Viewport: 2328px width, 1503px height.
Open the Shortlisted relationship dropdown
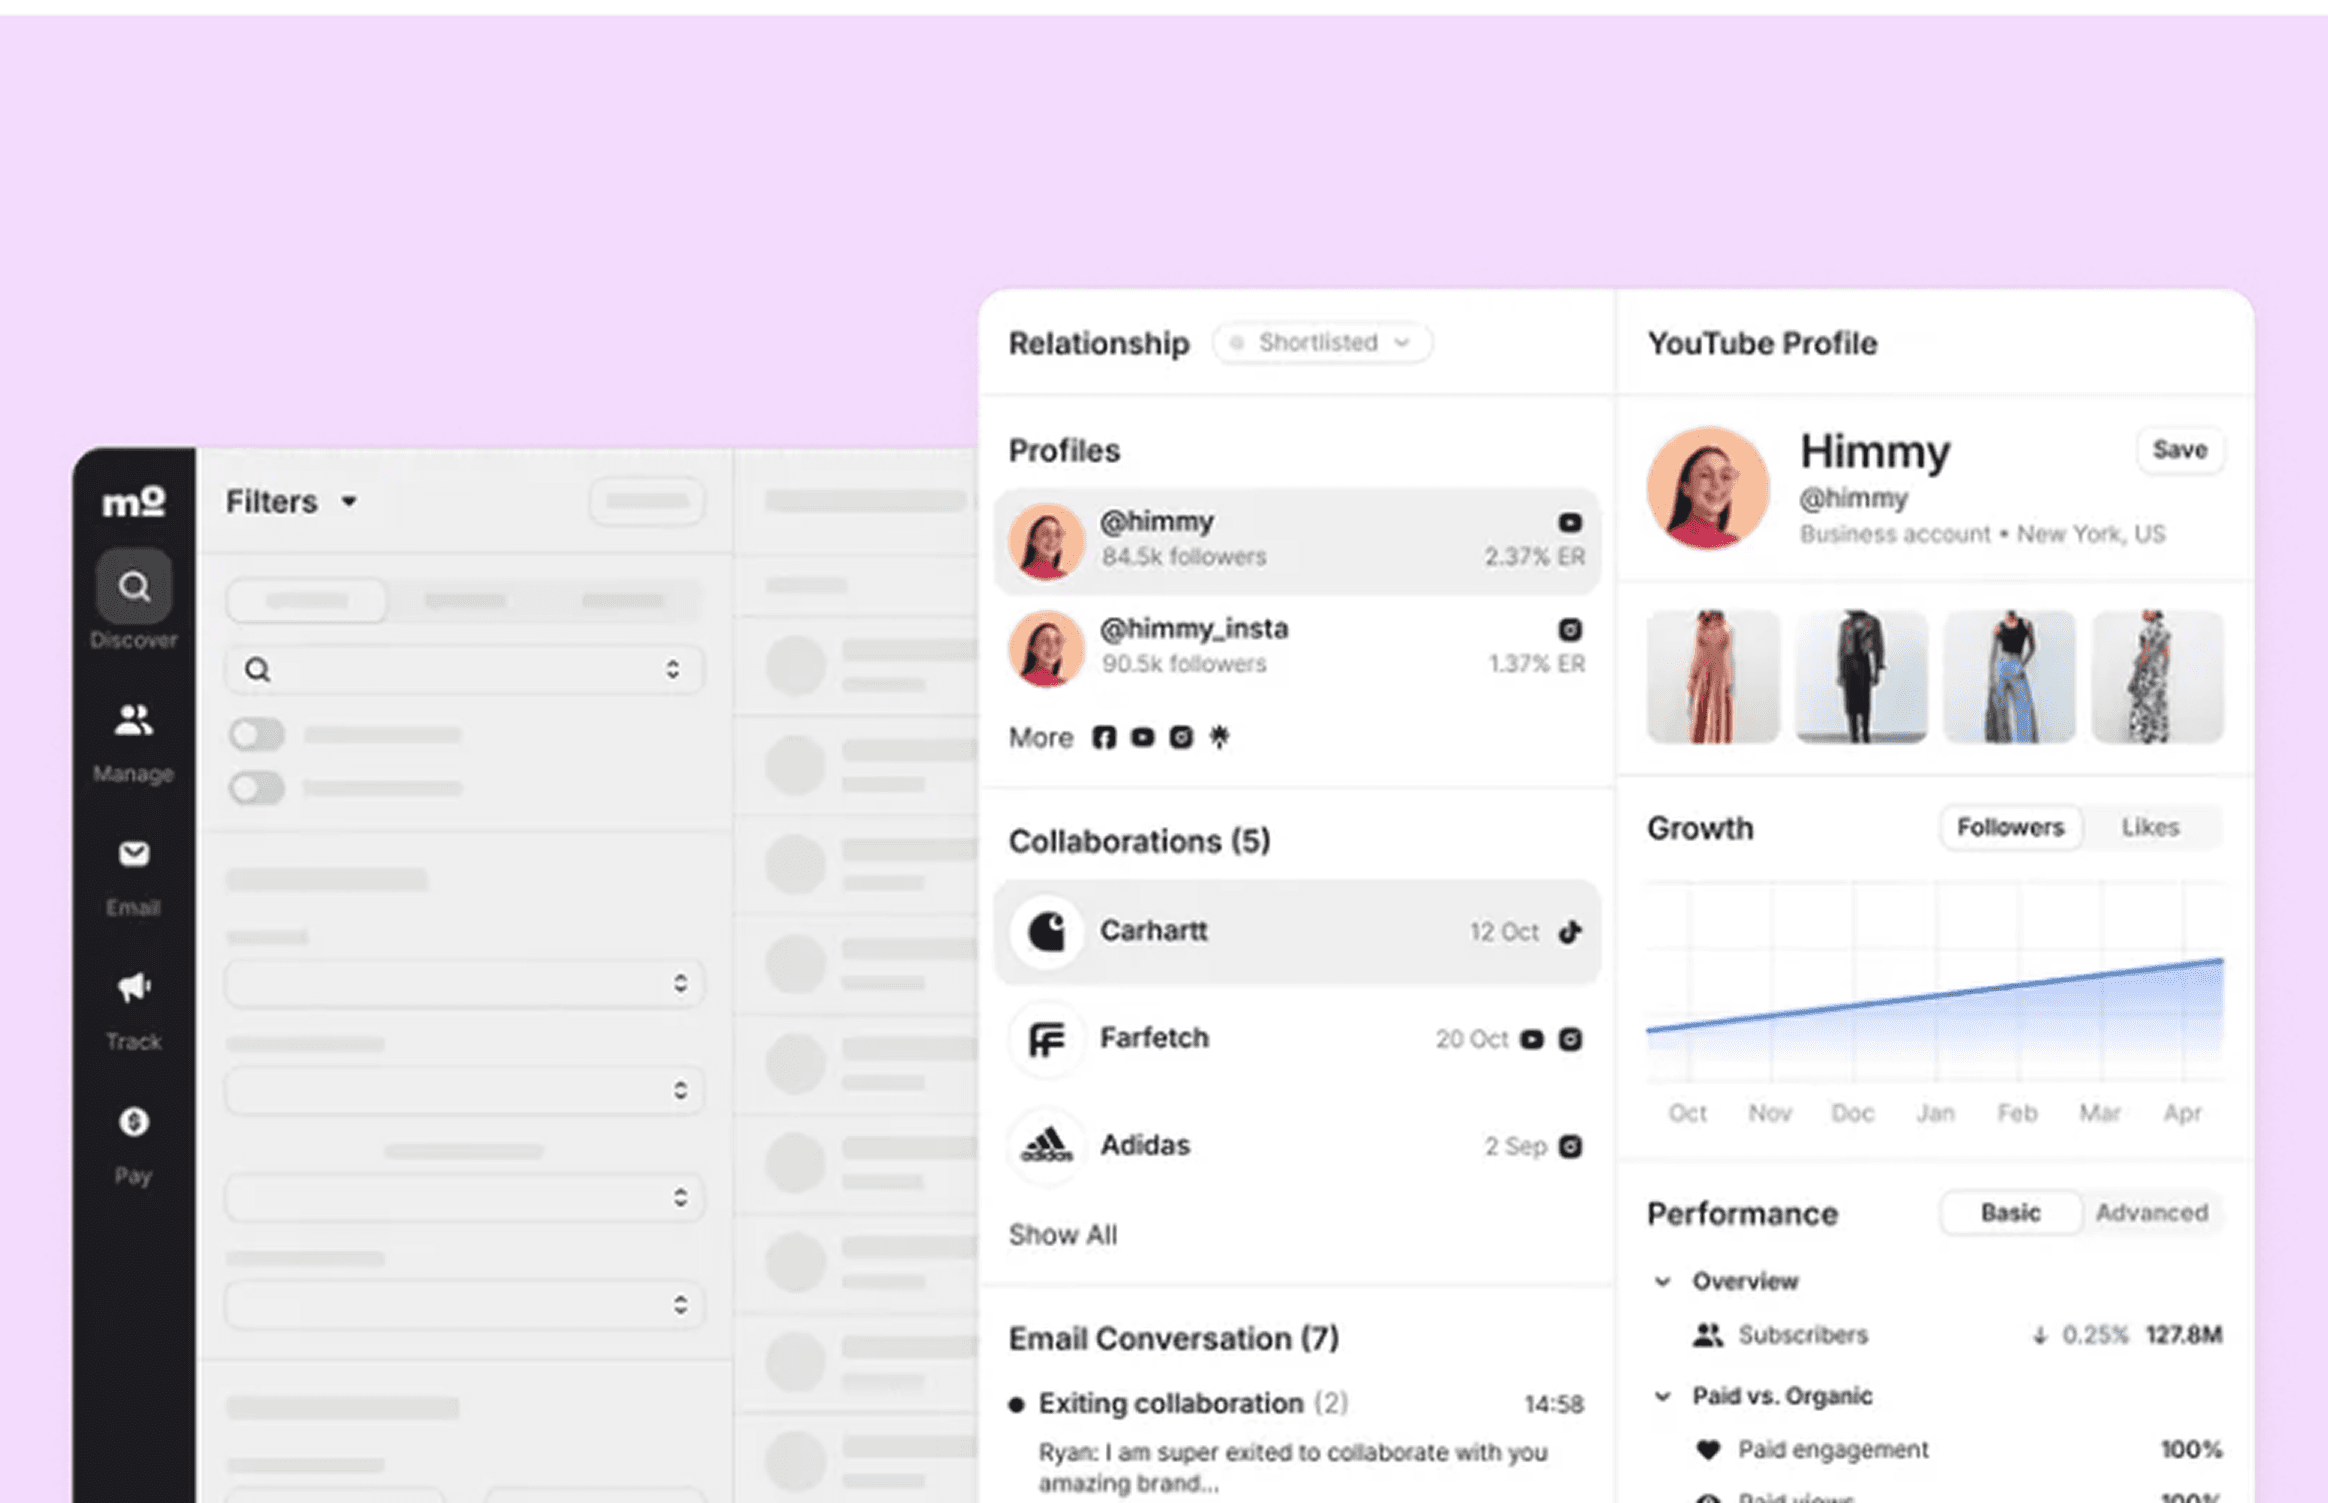click(x=1322, y=343)
